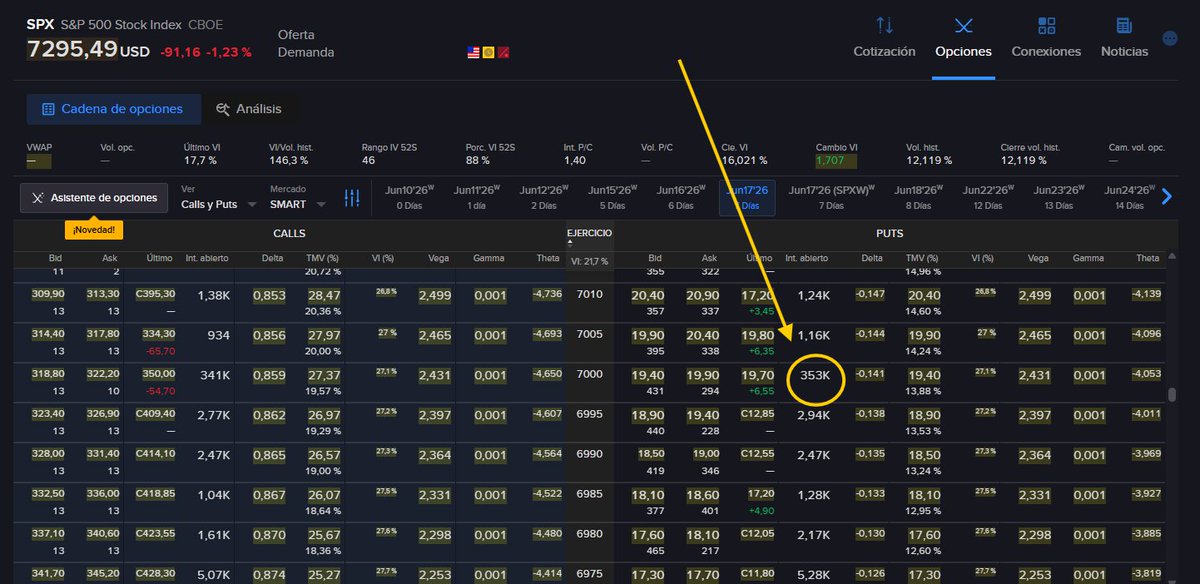This screenshot has height=584, width=1200.
Task: Click the call ask 322,20
Action: click(x=104, y=373)
